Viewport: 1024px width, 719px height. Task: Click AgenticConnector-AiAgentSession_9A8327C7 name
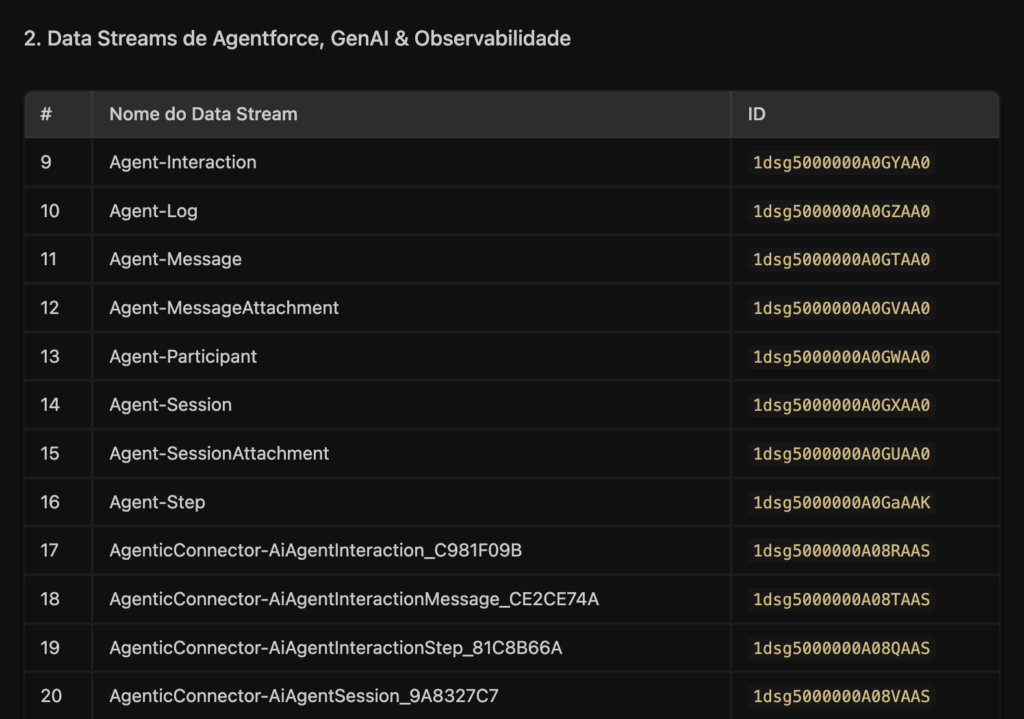coord(304,696)
